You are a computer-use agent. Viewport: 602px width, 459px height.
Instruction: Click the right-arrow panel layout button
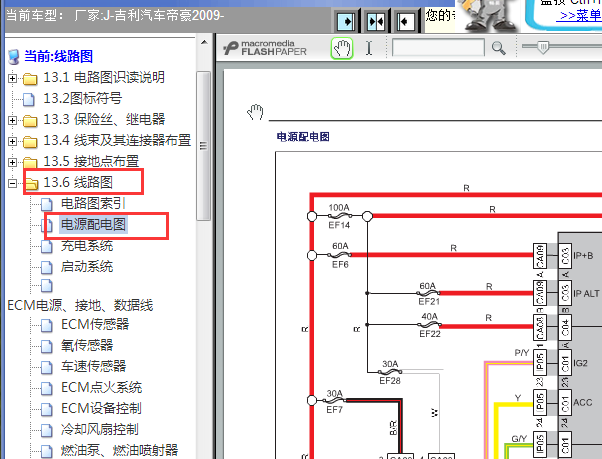click(x=346, y=21)
